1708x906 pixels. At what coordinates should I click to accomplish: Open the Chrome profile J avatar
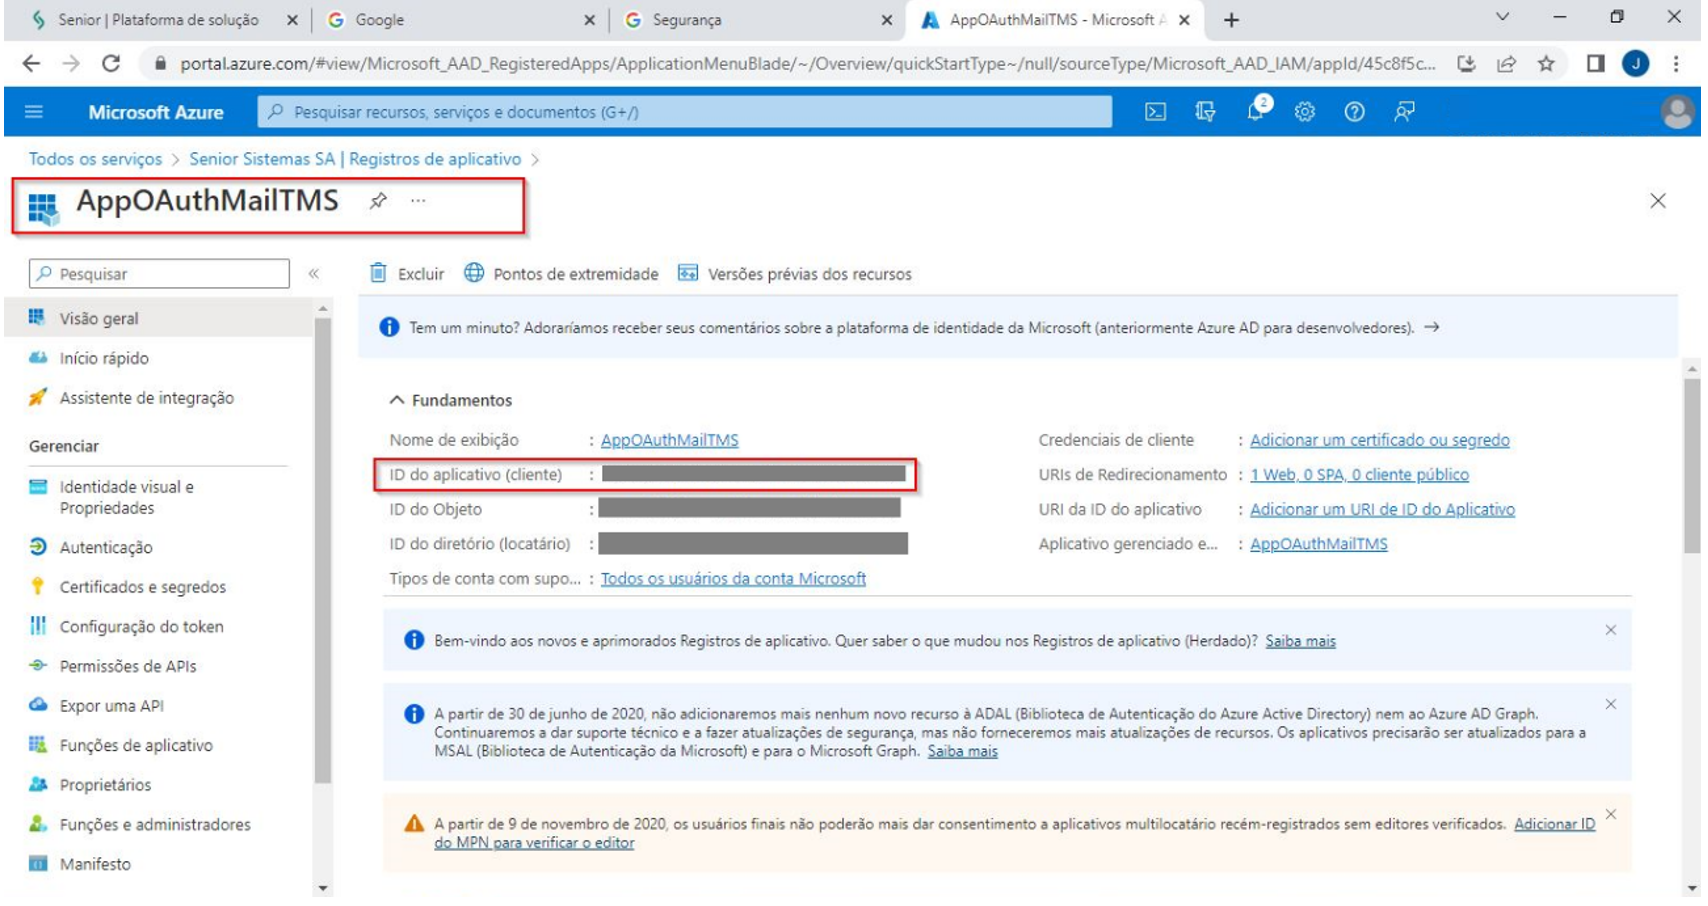(x=1636, y=64)
